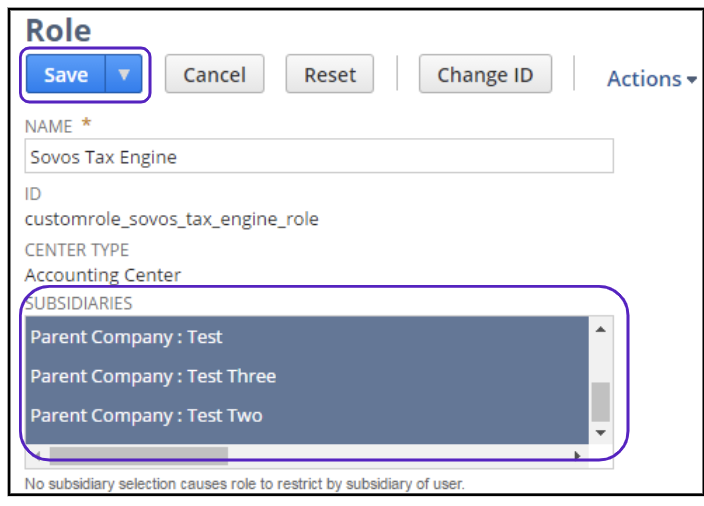Select subsidiary Parent Company : Test
The width and height of the screenshot is (704, 506).
126,337
